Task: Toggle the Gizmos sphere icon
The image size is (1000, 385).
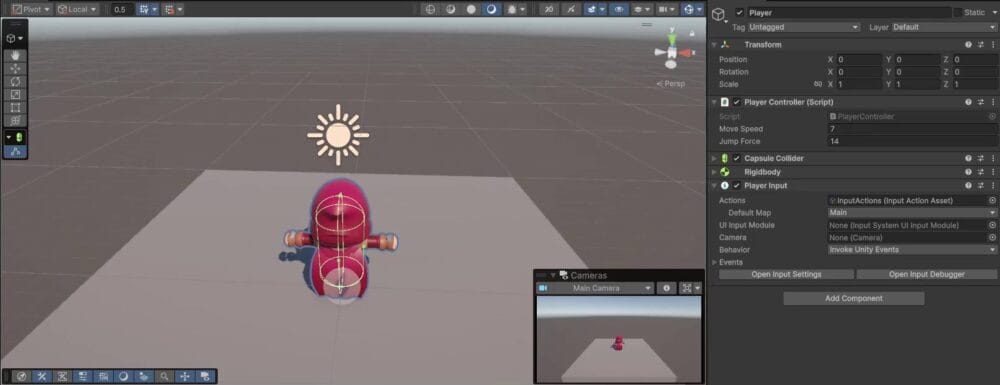Action: coord(689,10)
